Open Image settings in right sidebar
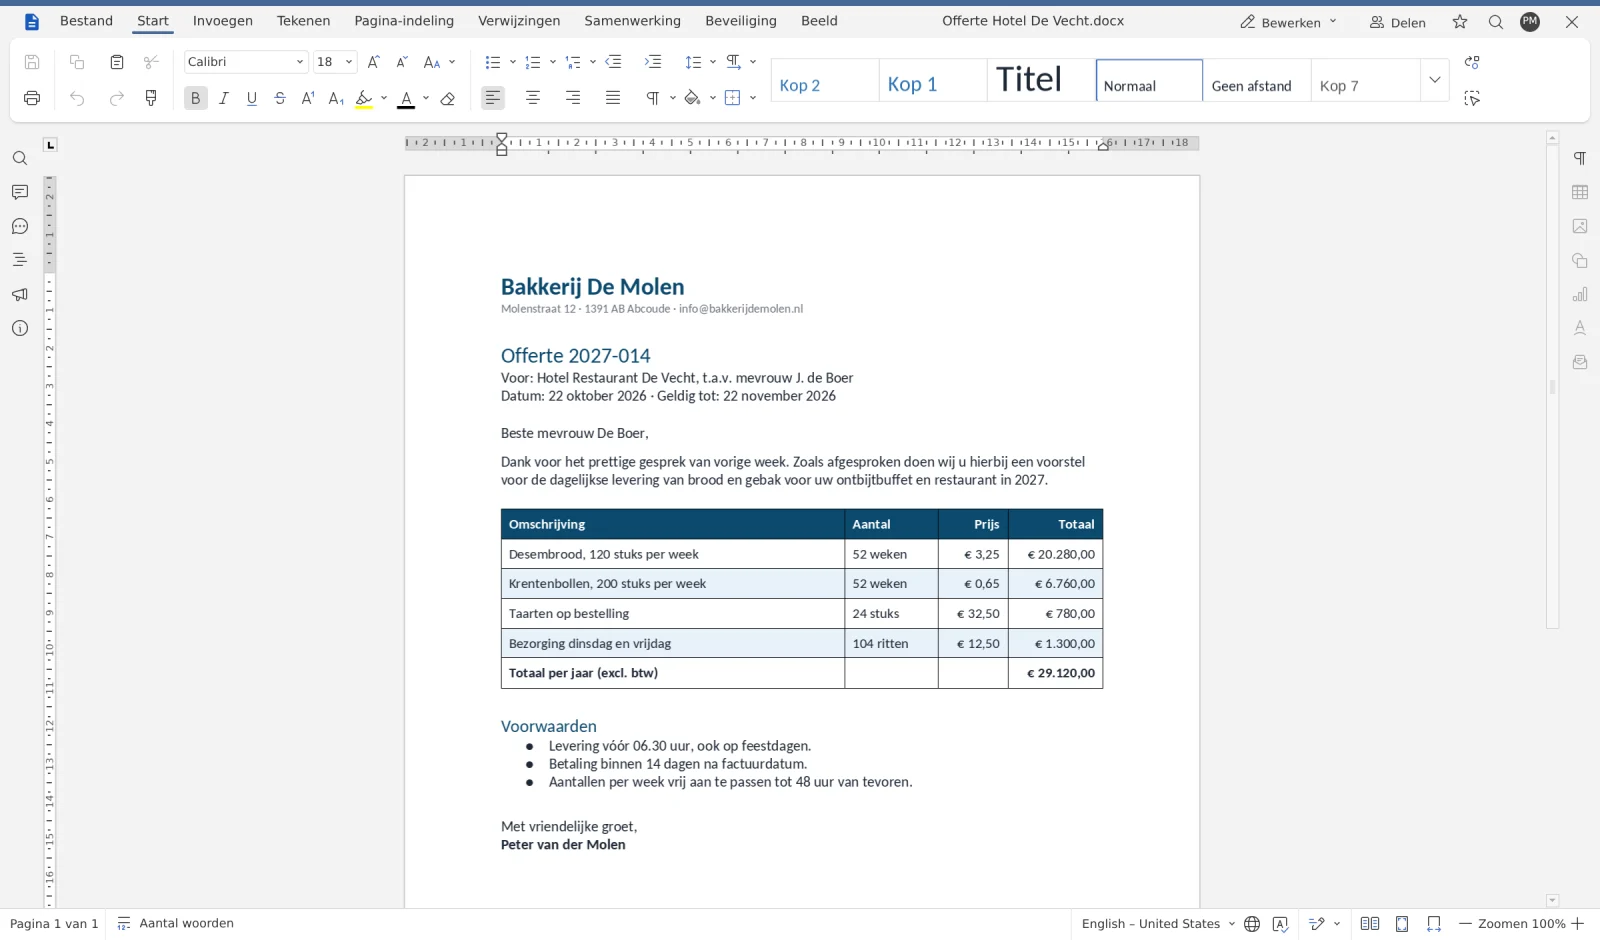The height and width of the screenshot is (940, 1600). 1580,226
